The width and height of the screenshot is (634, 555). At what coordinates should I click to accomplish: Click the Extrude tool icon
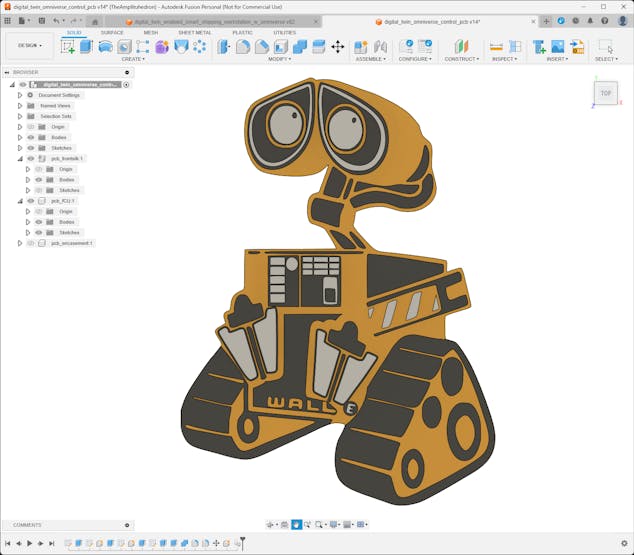tap(86, 46)
